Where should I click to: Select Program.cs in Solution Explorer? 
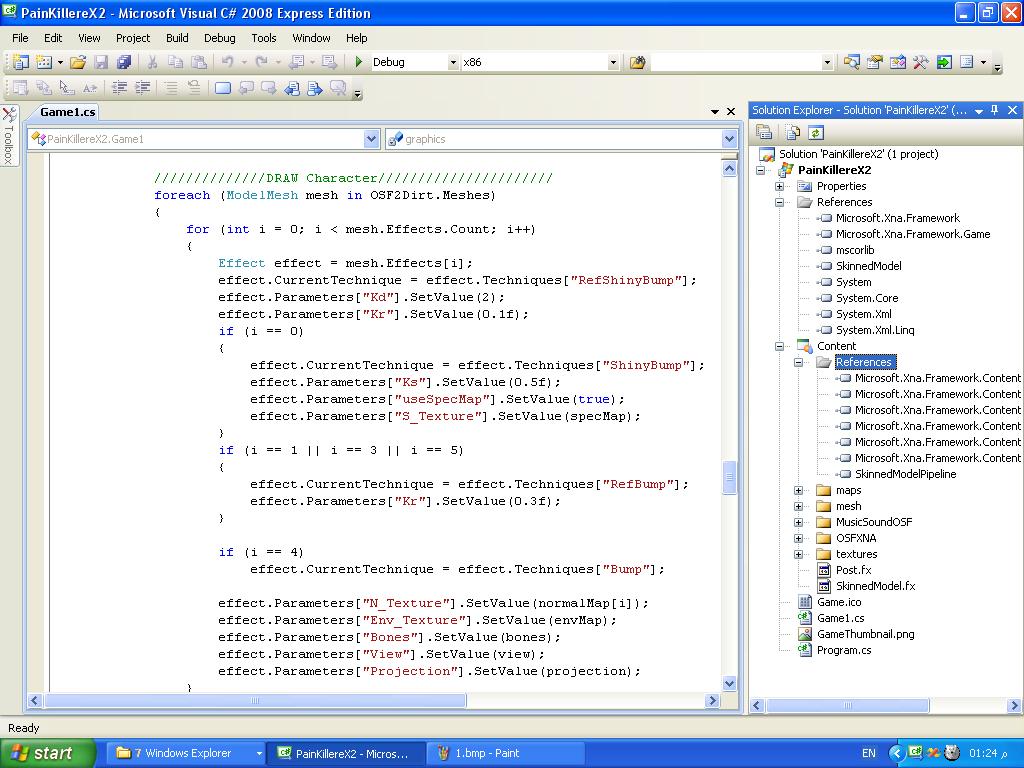(x=844, y=650)
